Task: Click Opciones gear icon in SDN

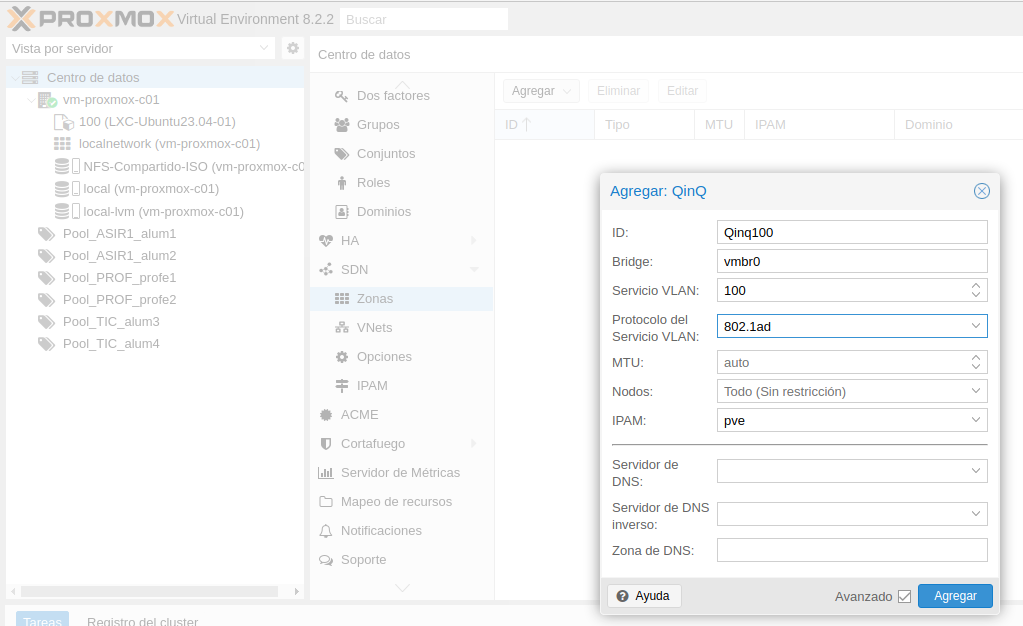Action: 342,357
